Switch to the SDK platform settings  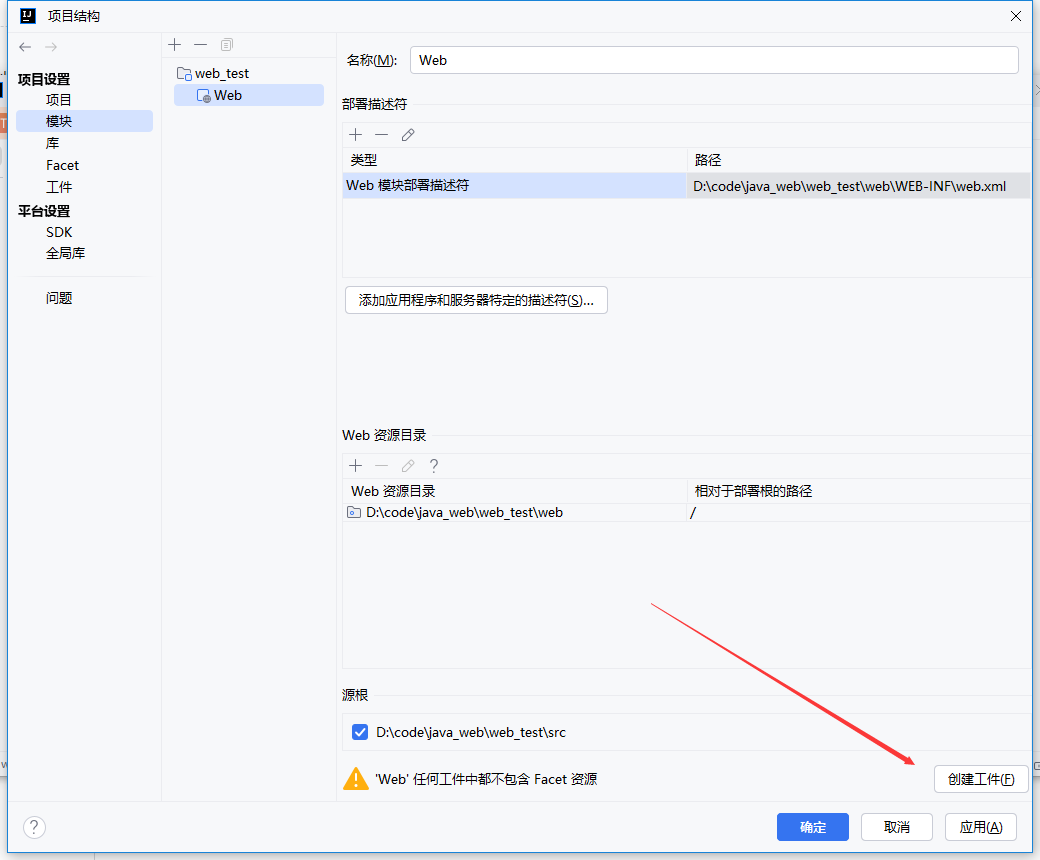point(59,232)
